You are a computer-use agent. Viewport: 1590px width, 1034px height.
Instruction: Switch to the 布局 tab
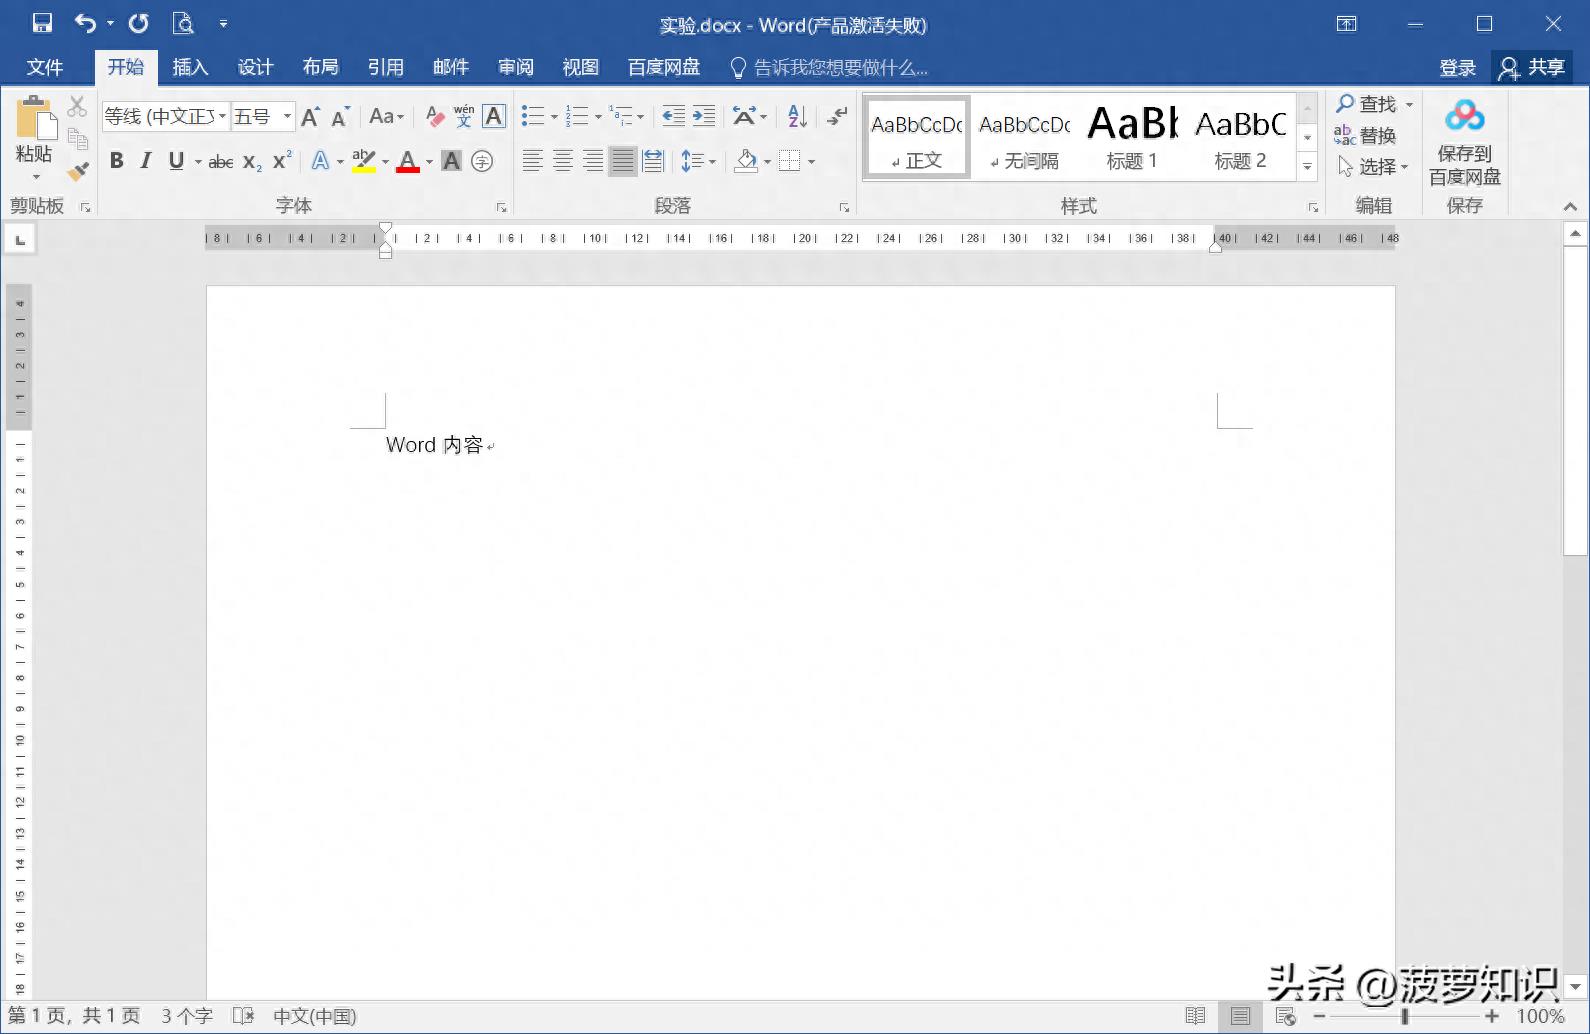pos(320,67)
